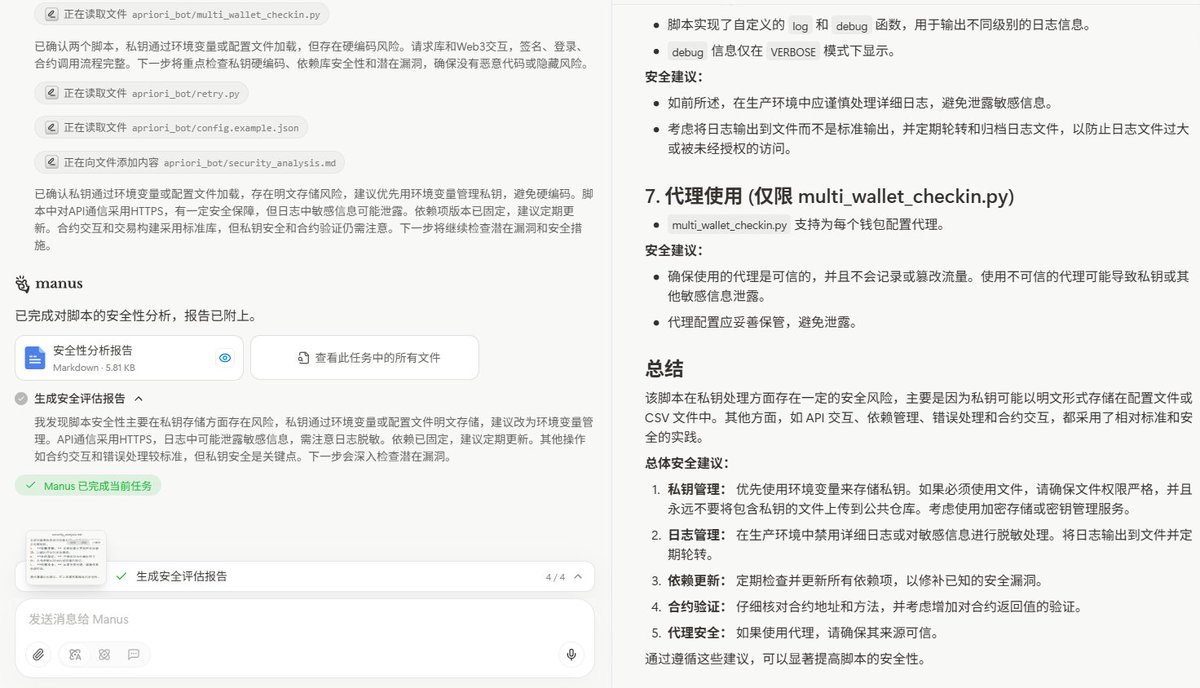This screenshot has height=688, width=1200.
Task: Click the Manus 已完成当前任务 status badge
Action: click(88, 485)
